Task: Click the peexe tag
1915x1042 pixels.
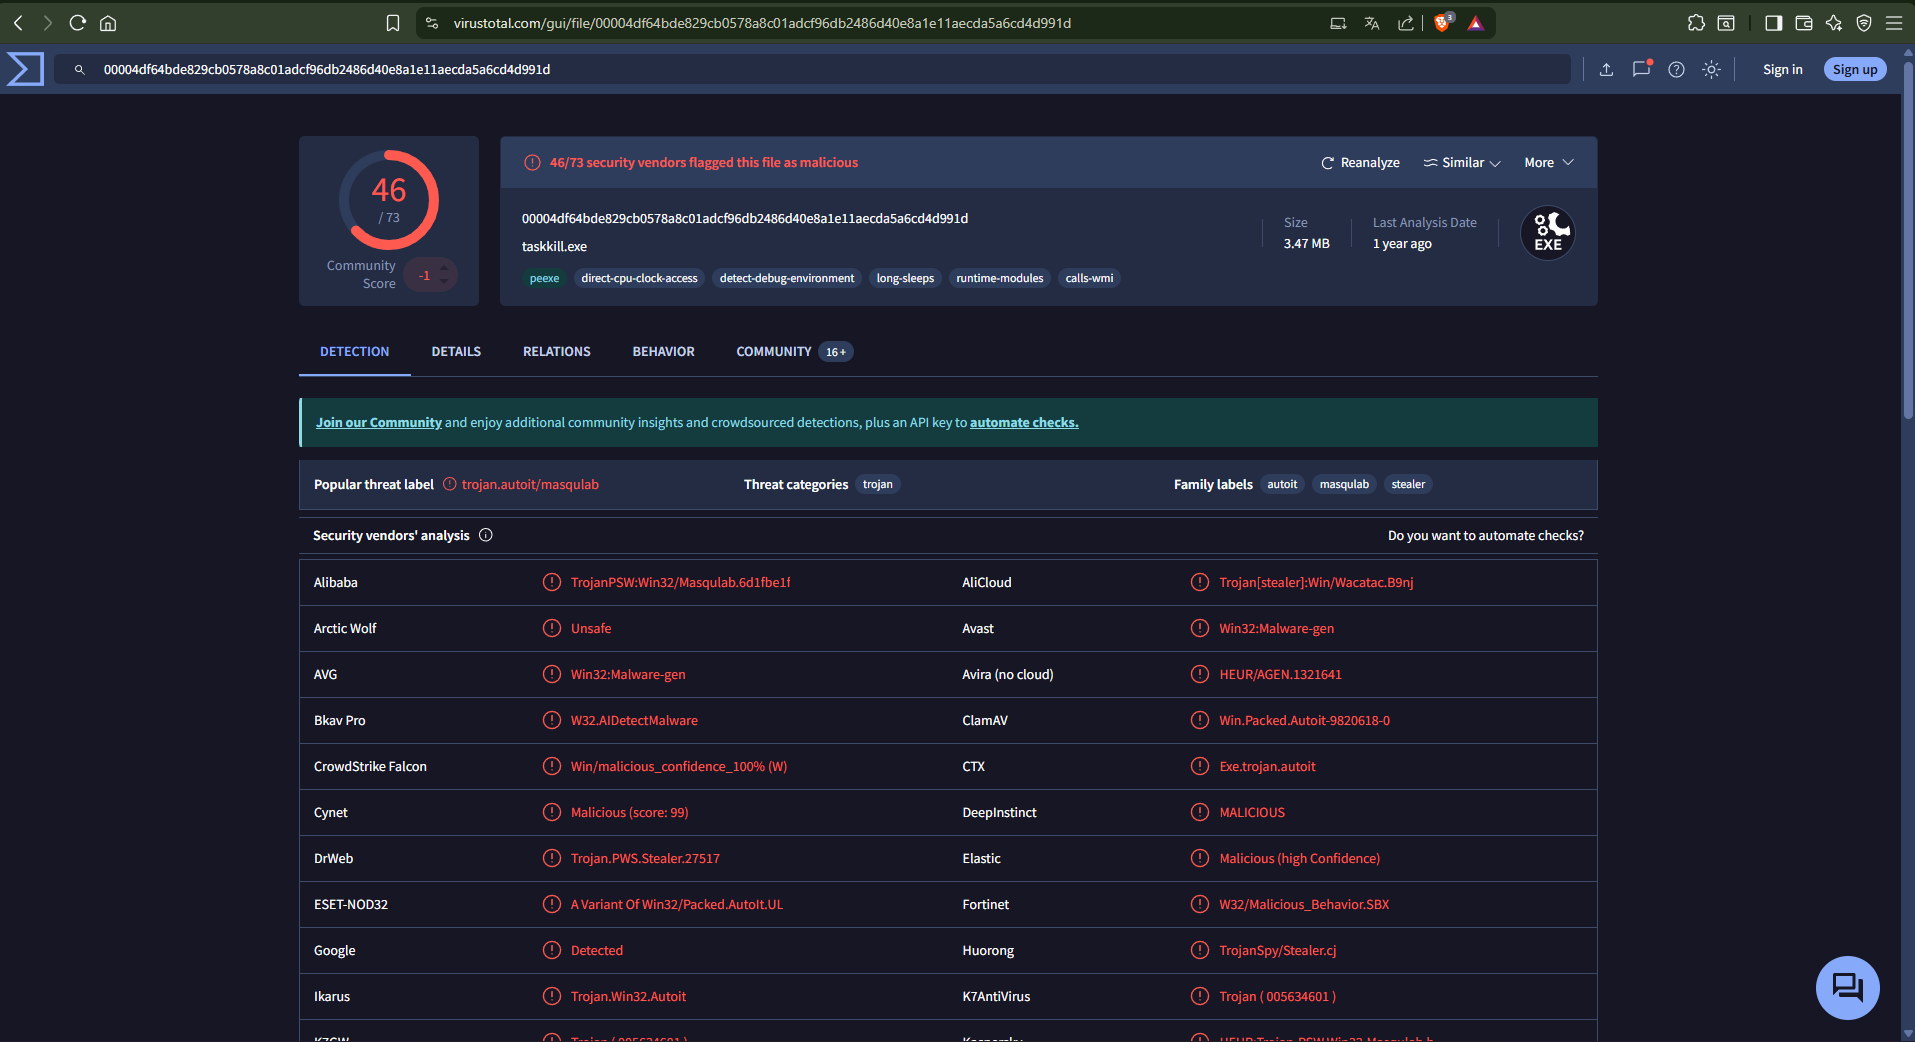Action: pyautogui.click(x=544, y=278)
